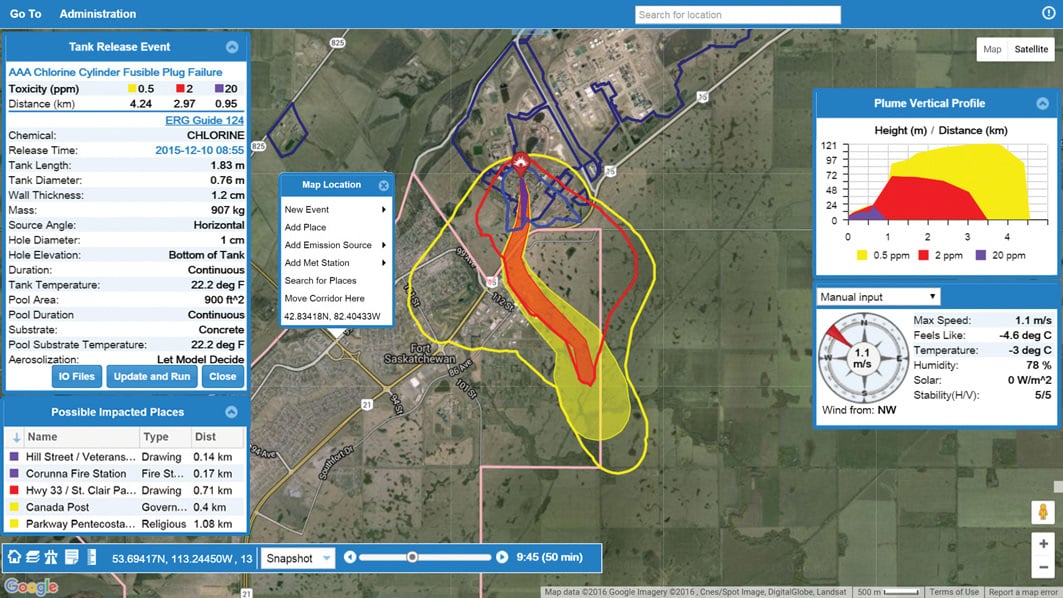The width and height of the screenshot is (1063, 598).
Task: Open the ERG Guide 124 link
Action: coord(204,120)
